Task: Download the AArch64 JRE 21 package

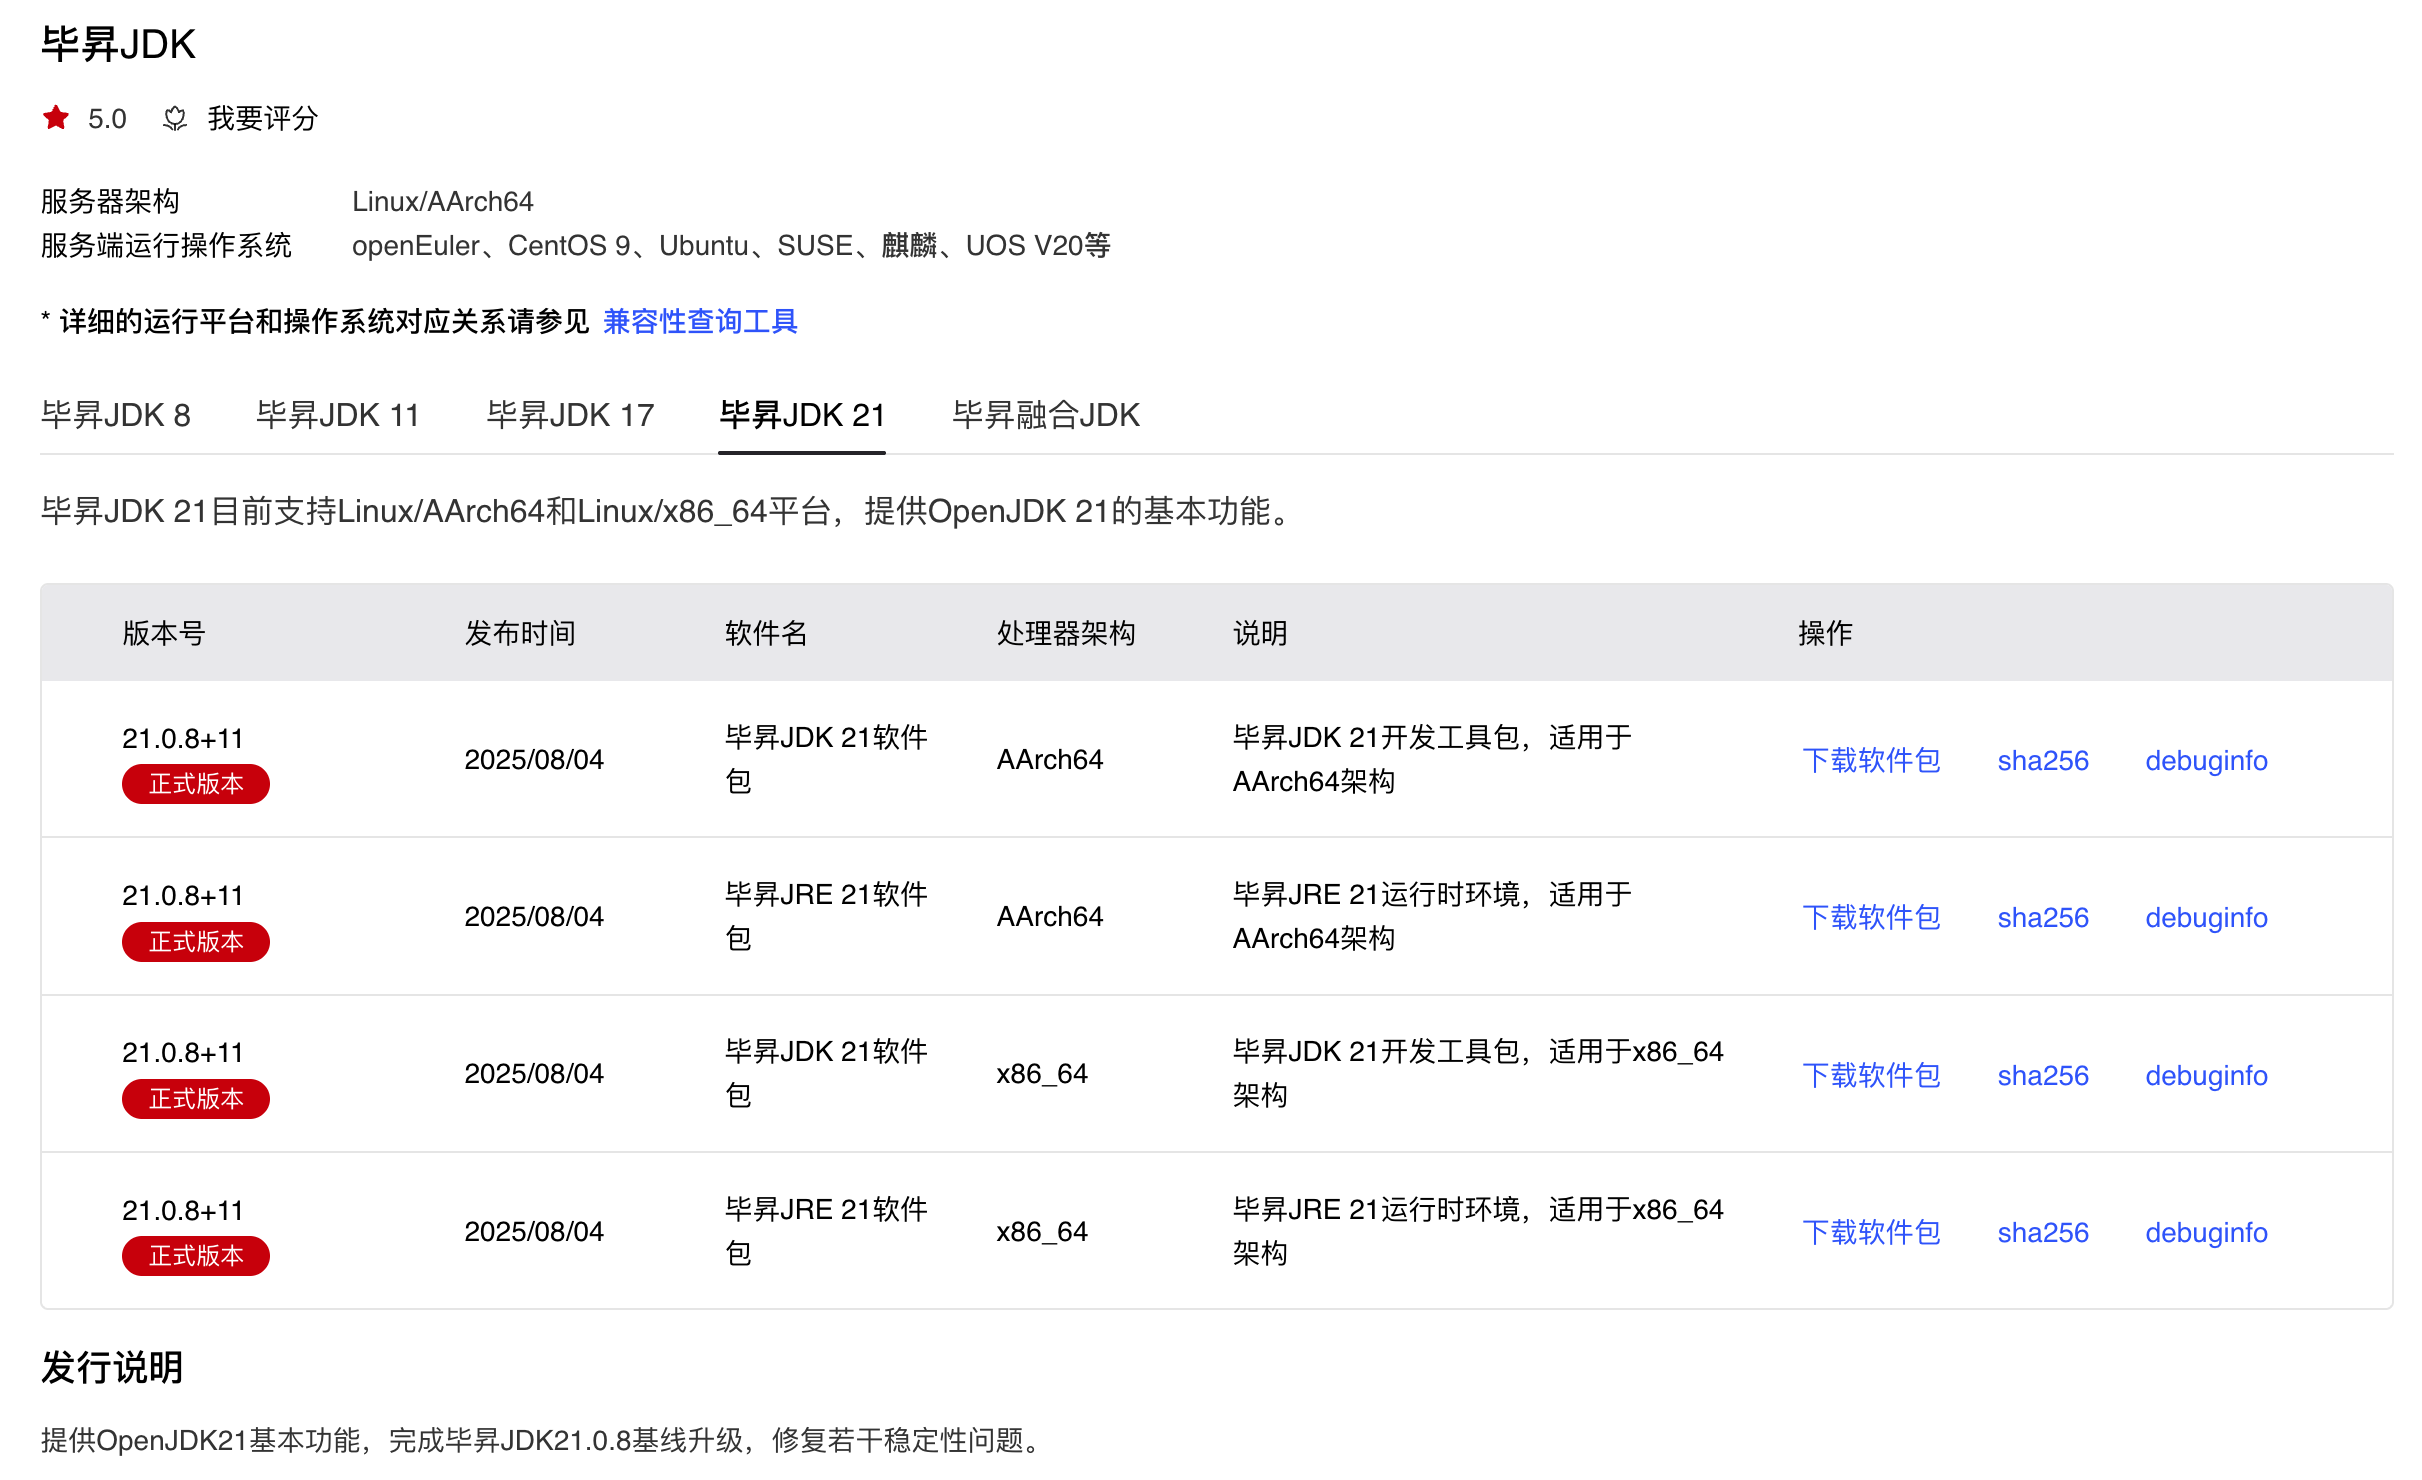Action: point(1871,918)
